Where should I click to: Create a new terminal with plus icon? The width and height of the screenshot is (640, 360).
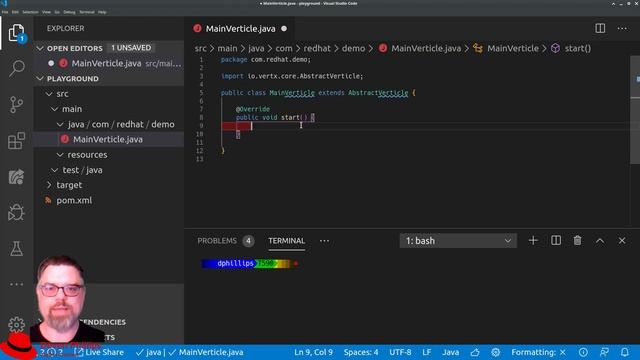pyautogui.click(x=533, y=240)
